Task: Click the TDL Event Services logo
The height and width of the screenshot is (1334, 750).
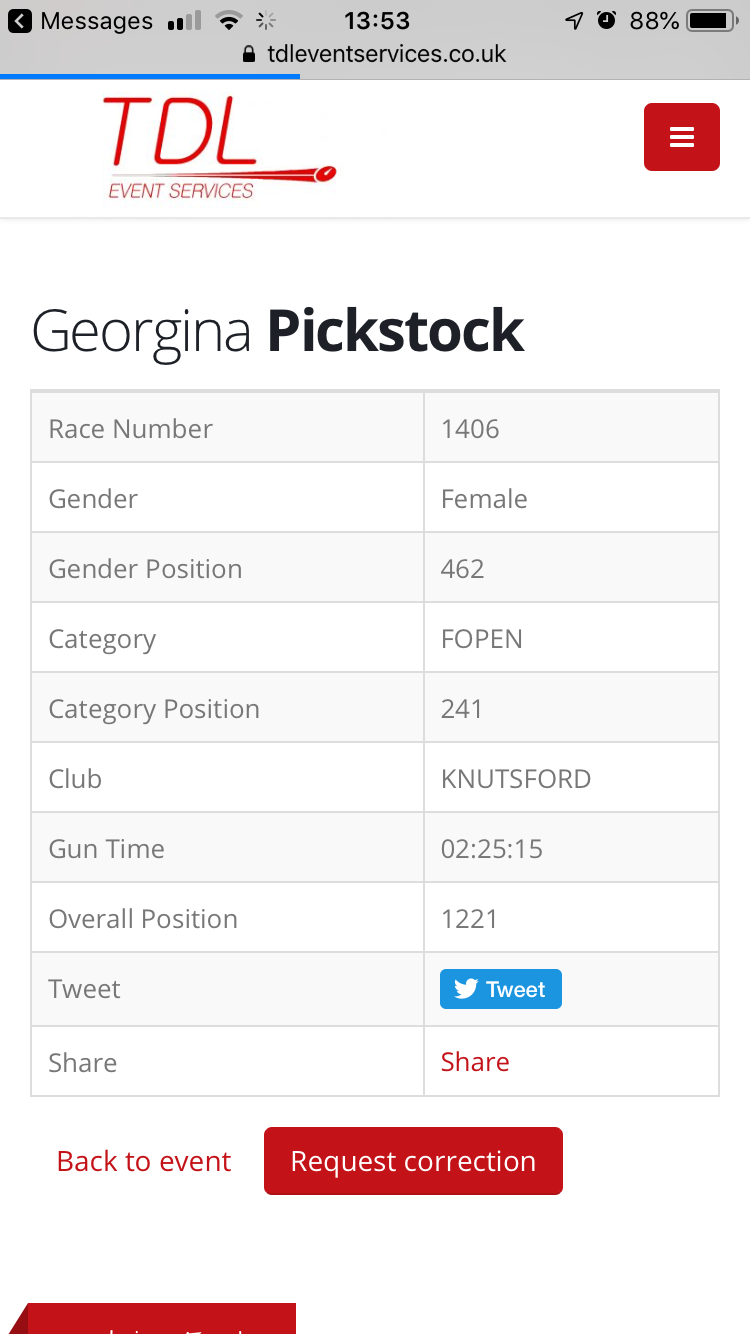Action: point(220,148)
